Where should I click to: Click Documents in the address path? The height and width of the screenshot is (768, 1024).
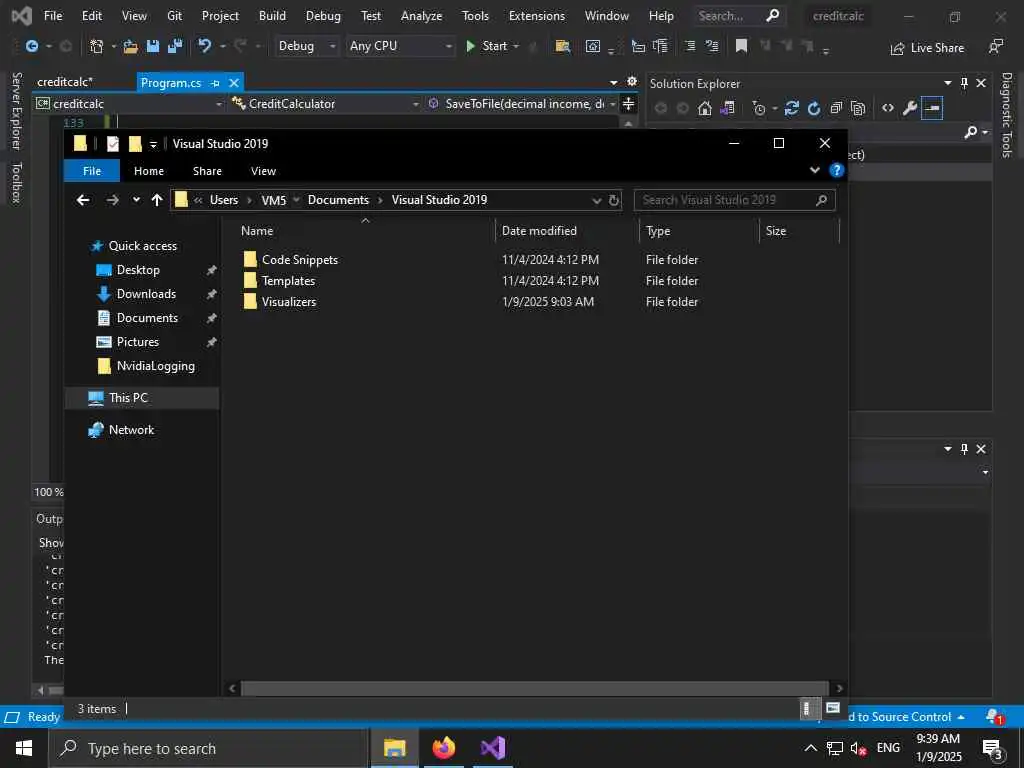tap(338, 200)
